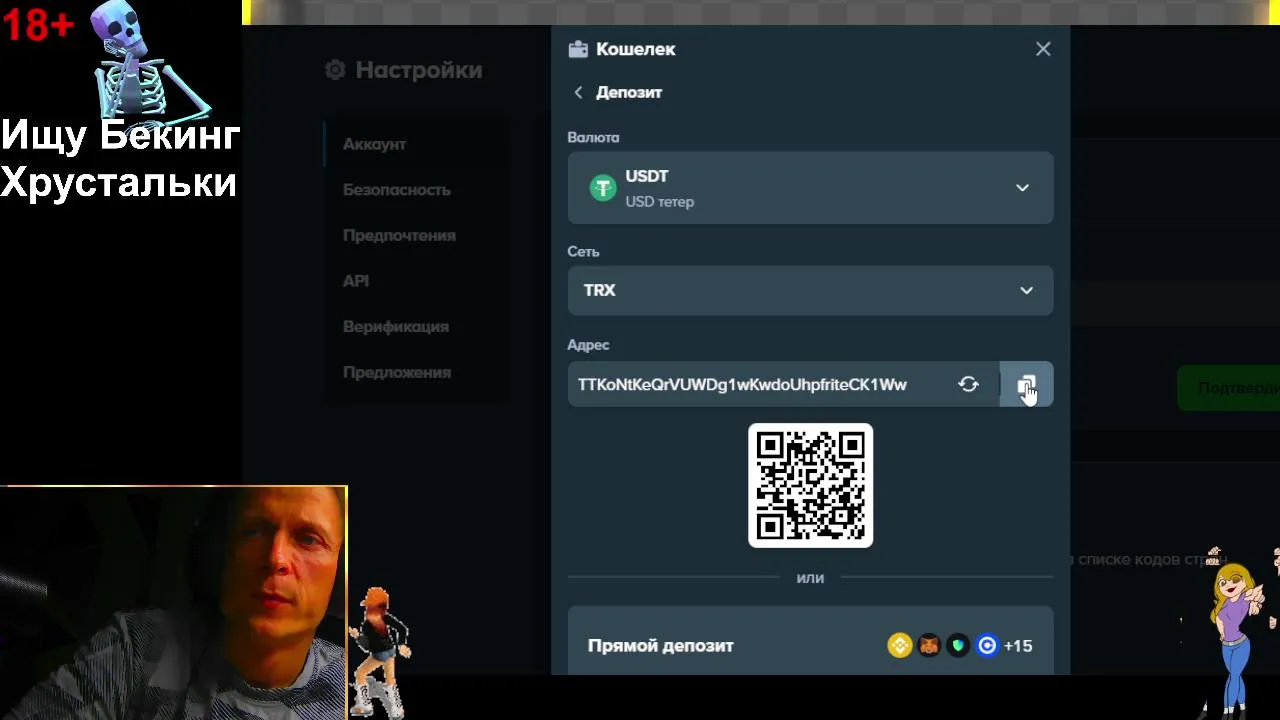Click the Кошелек wallet briefcase icon
The height and width of the screenshot is (720, 1280).
pos(578,49)
